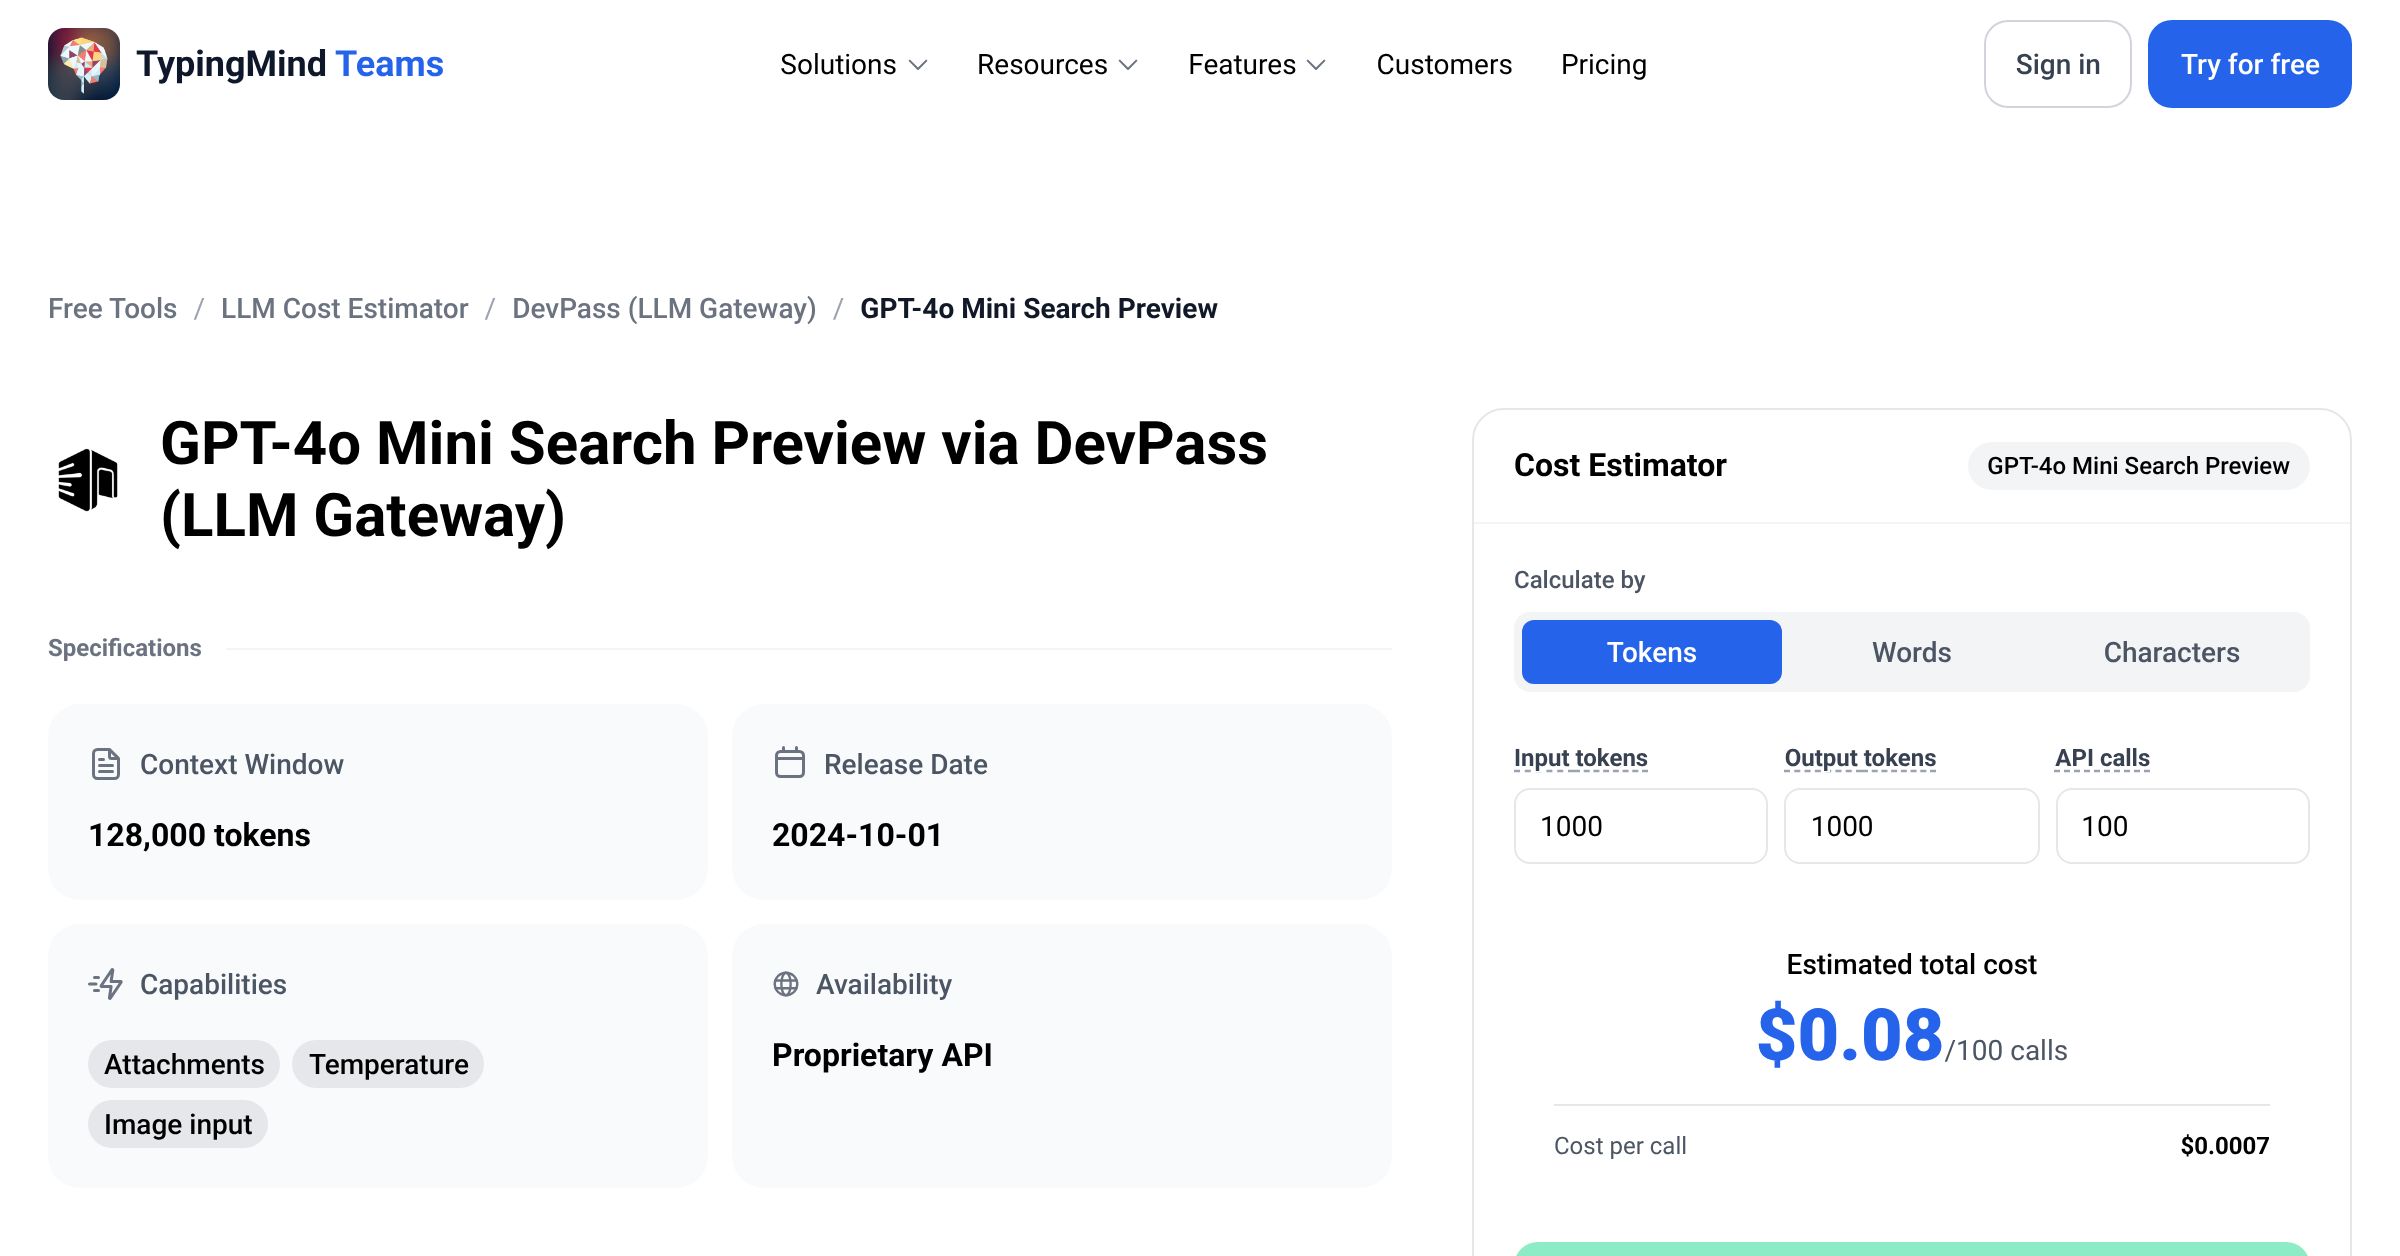Click the DevPass gateway logo icon
This screenshot has height=1256, width=2400.
[88, 480]
